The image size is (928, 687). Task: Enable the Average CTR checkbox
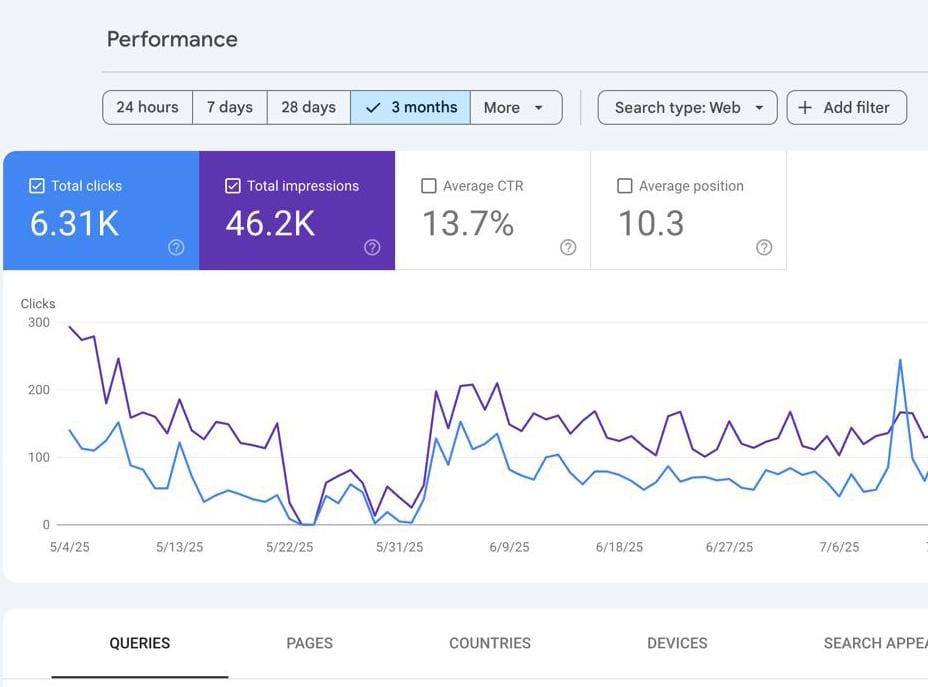click(x=429, y=186)
